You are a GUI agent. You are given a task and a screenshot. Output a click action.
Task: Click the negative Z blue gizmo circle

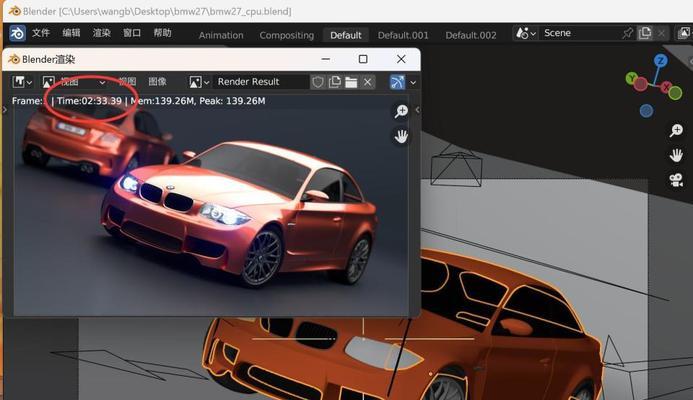646,111
